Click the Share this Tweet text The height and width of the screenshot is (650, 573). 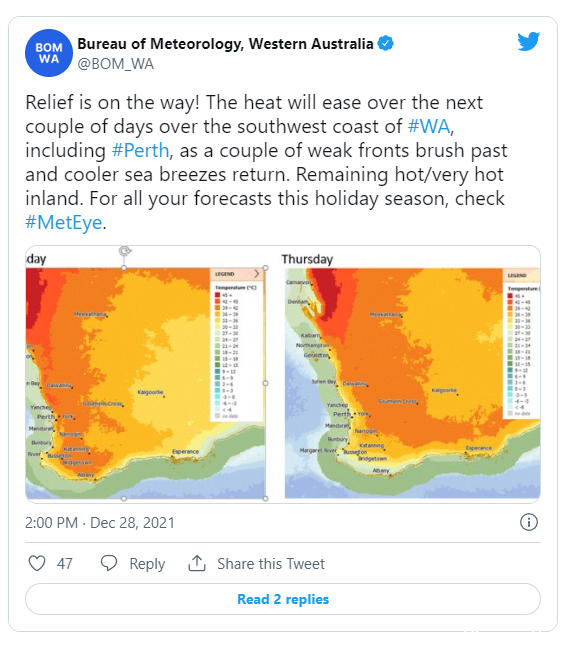[x=271, y=564]
